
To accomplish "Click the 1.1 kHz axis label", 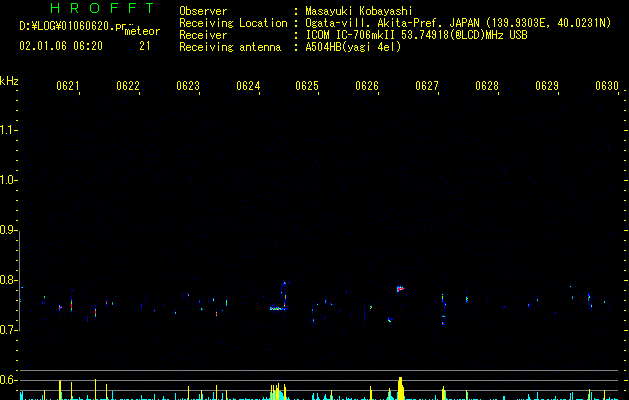I will 8,130.
